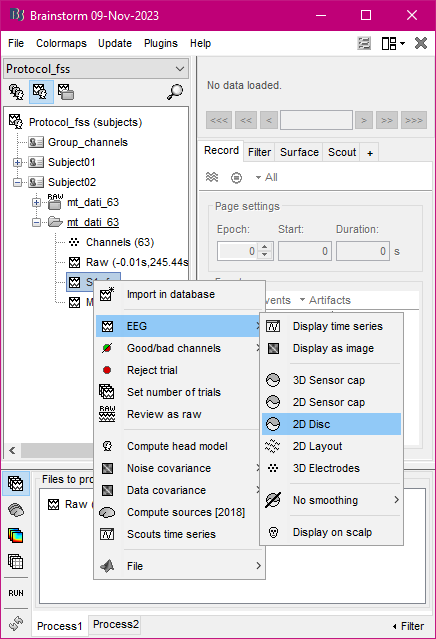
Task: Choose 2D Layout option
Action: pyautogui.click(x=331, y=447)
